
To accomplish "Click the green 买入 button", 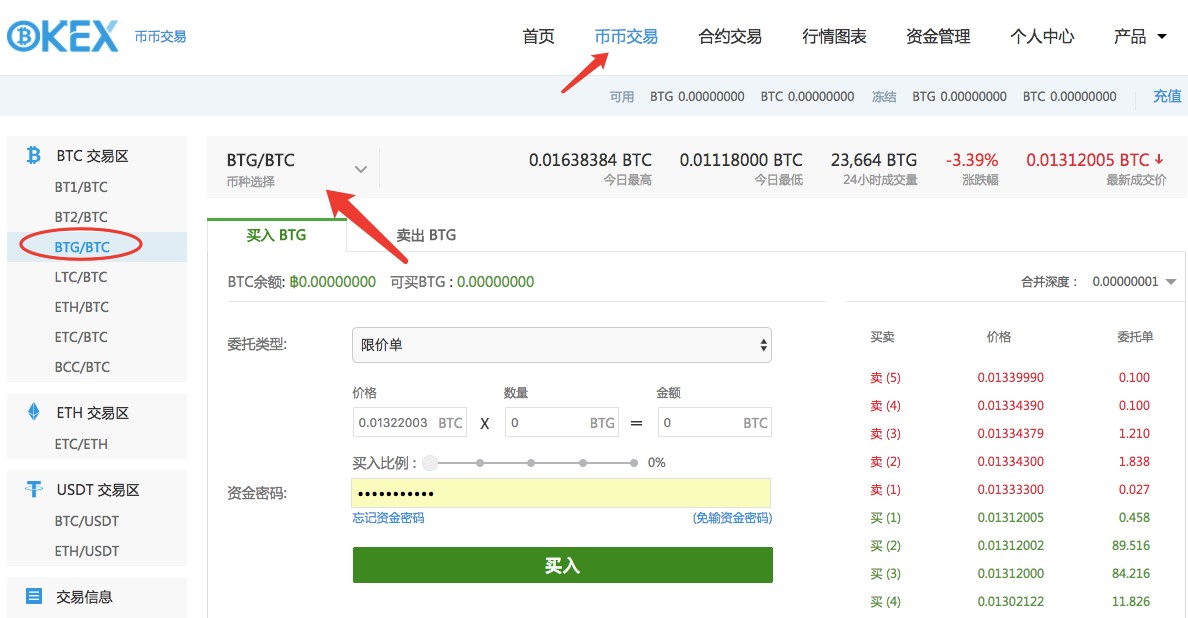I will [562, 565].
